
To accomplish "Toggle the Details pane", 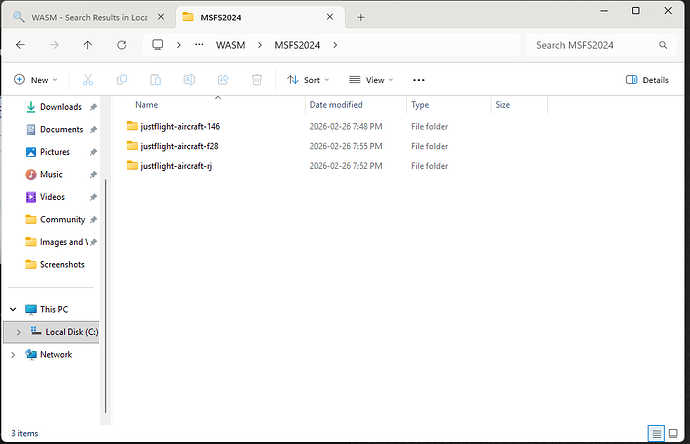I will (x=647, y=80).
